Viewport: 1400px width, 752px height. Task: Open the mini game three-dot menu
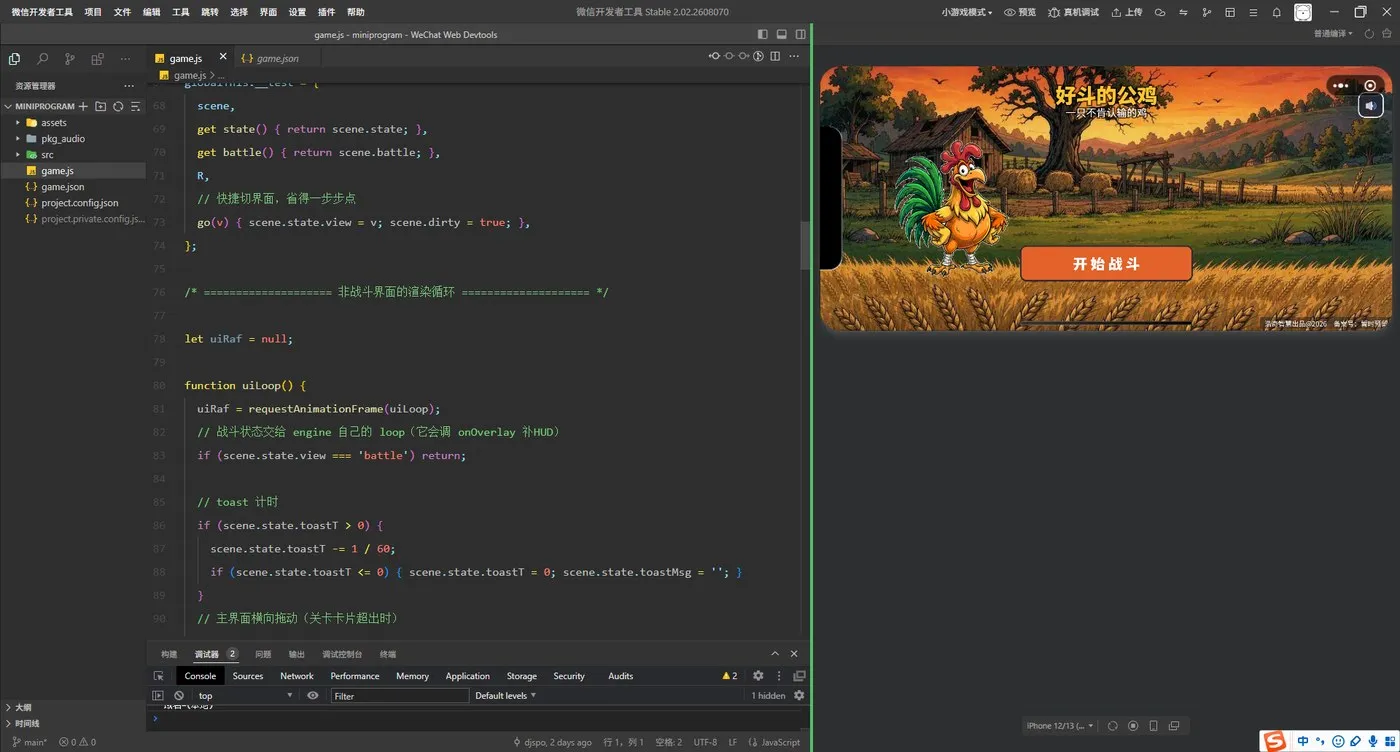click(1341, 86)
